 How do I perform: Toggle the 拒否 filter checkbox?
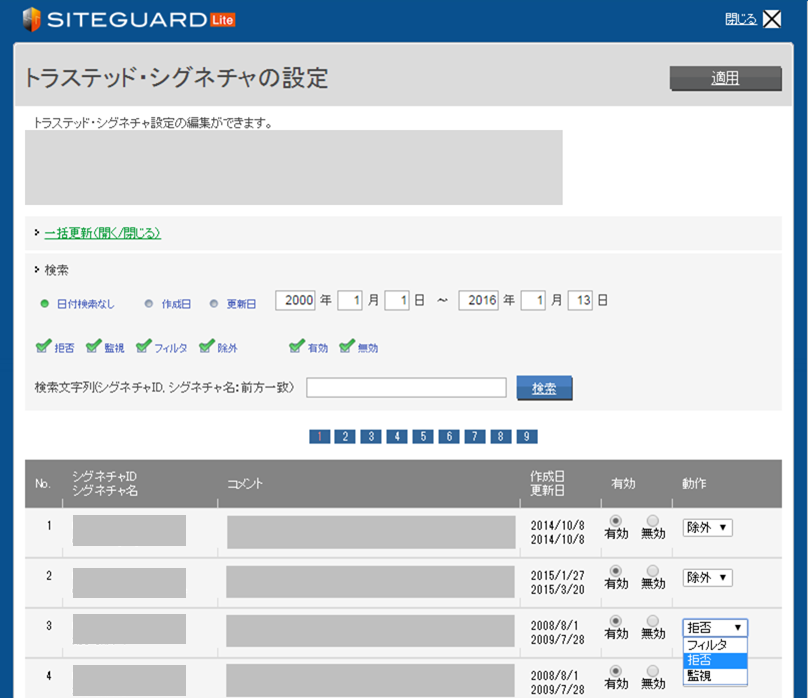coord(43,347)
